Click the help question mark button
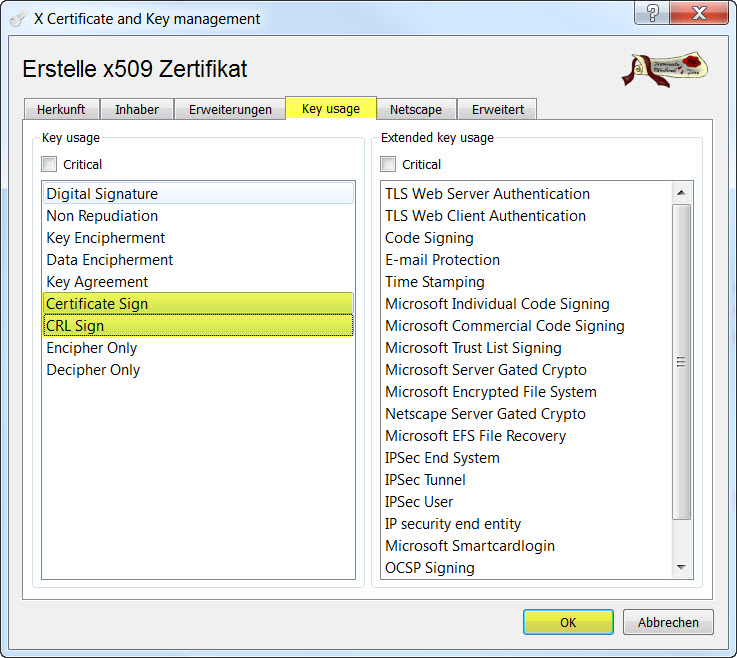Viewport: 737px width, 658px height. [653, 14]
